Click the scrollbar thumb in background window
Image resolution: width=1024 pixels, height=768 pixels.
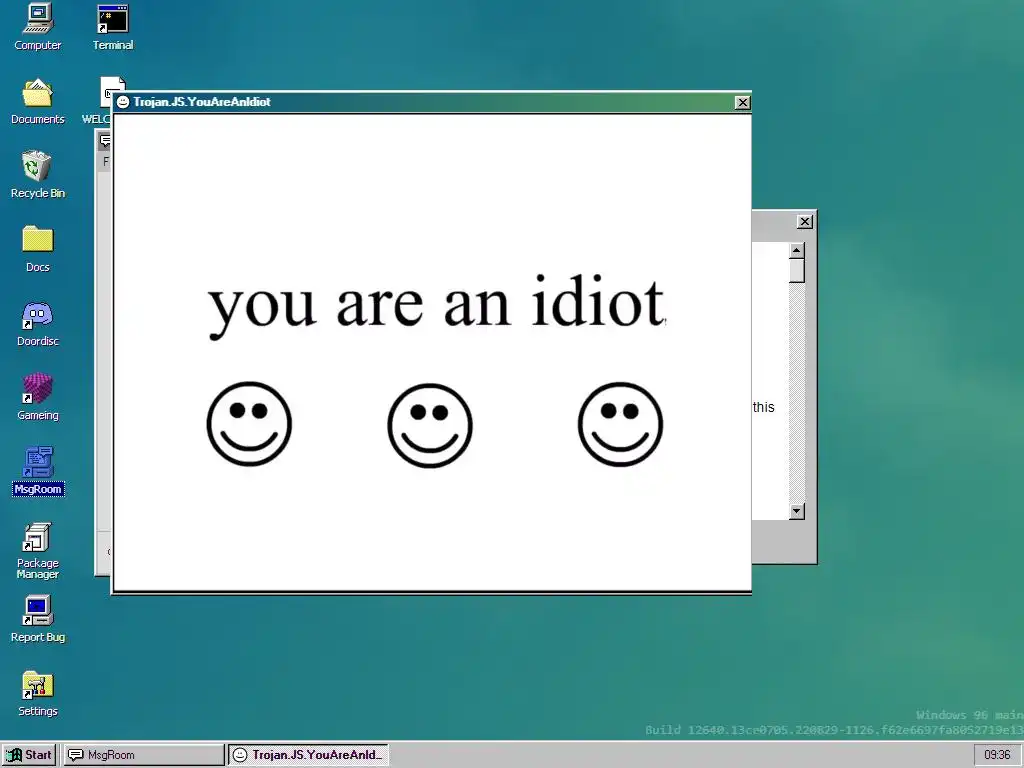click(x=796, y=270)
